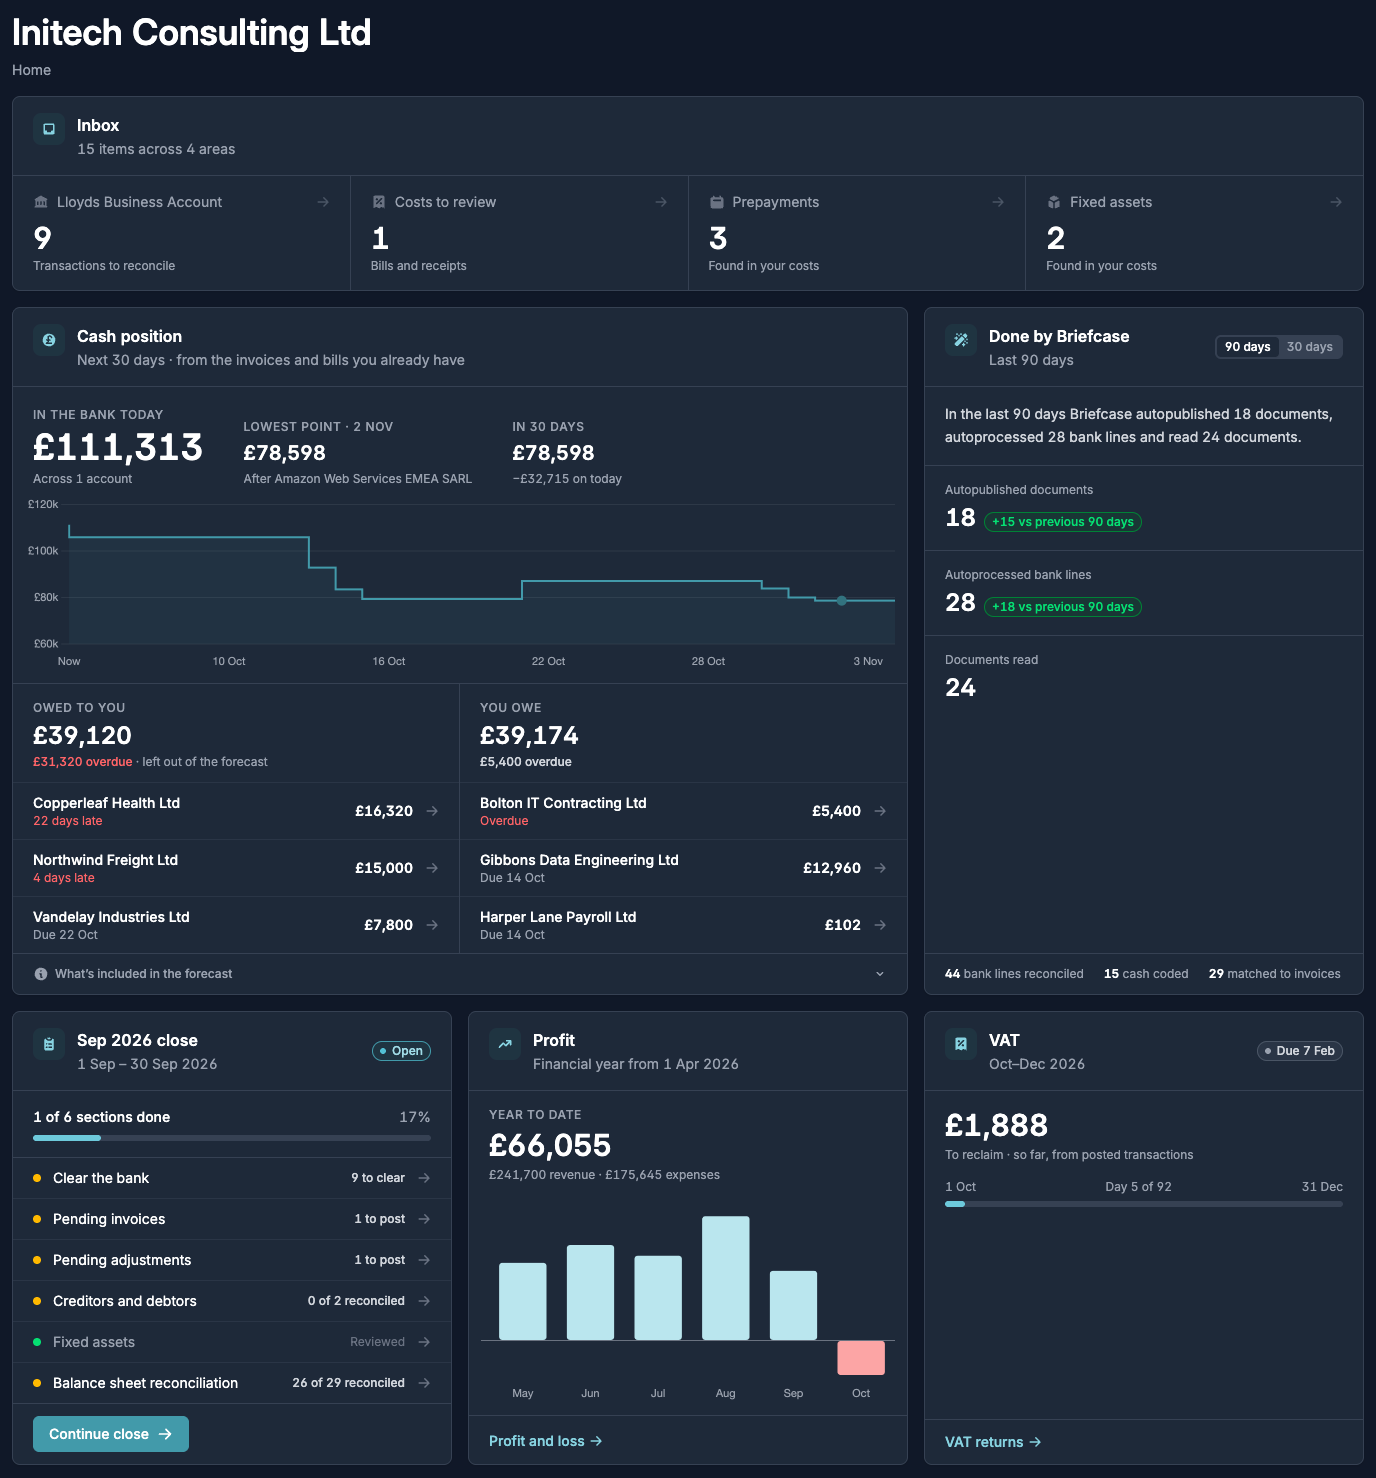The height and width of the screenshot is (1478, 1376).
Task: Click the lowest point marker on cash chart
Action: pyautogui.click(x=842, y=601)
